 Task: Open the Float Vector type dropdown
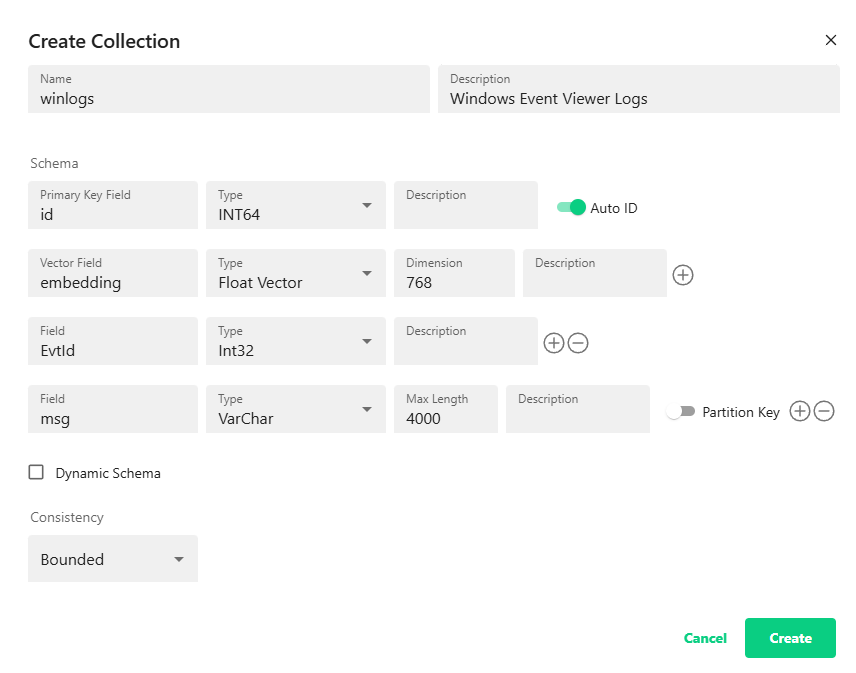point(296,273)
